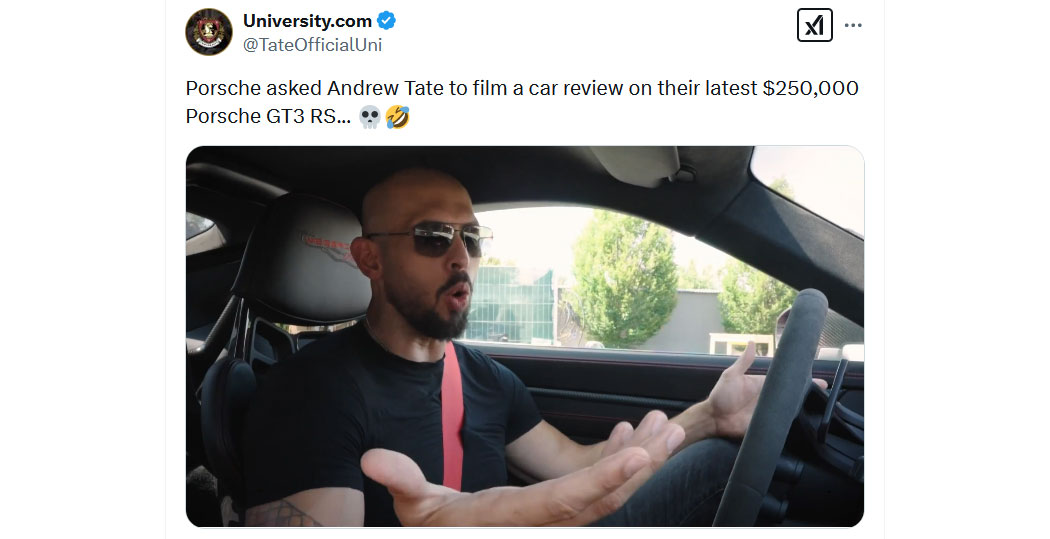Click the rolling-laughing emoji in the post
Screen dimensions: 1050x539
398,118
